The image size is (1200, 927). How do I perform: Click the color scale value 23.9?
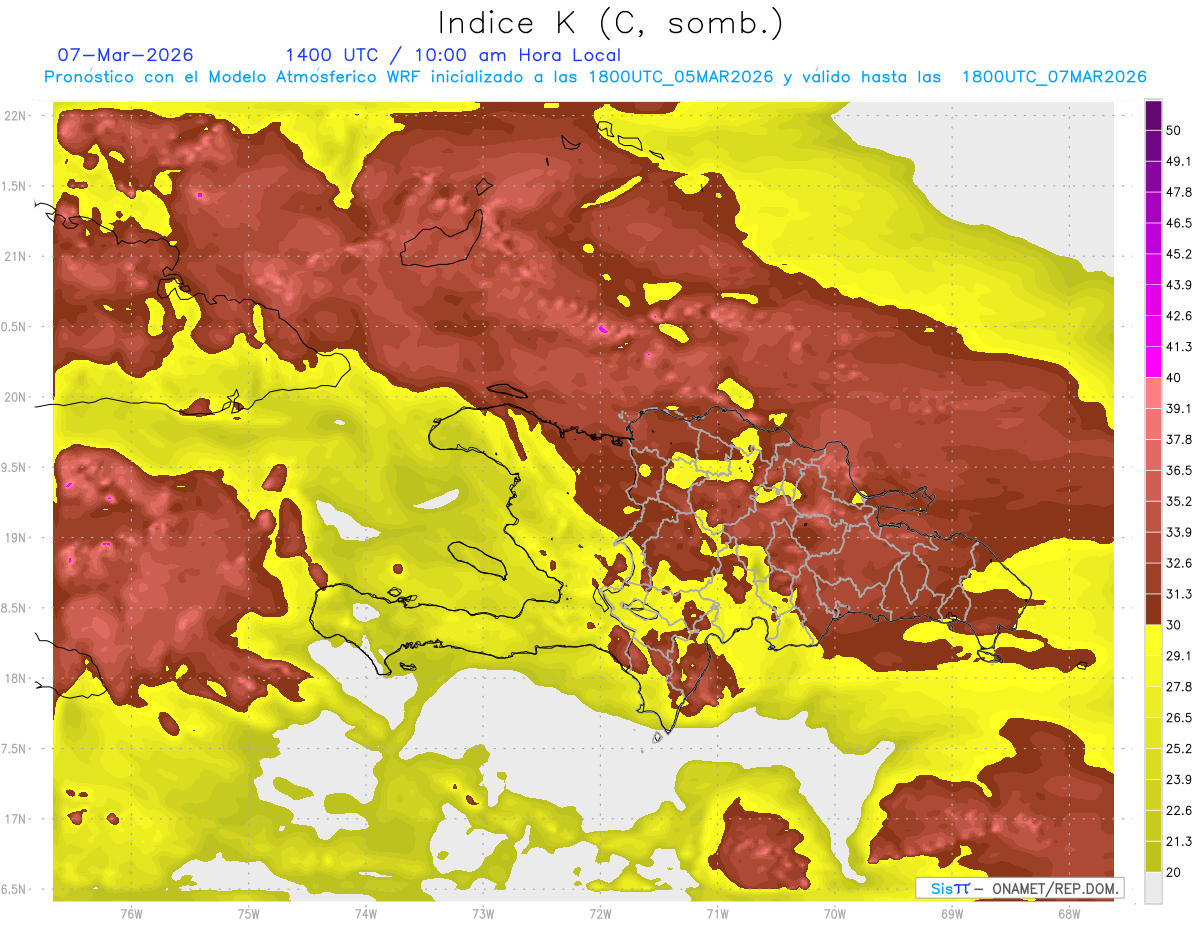pyautogui.click(x=1179, y=780)
